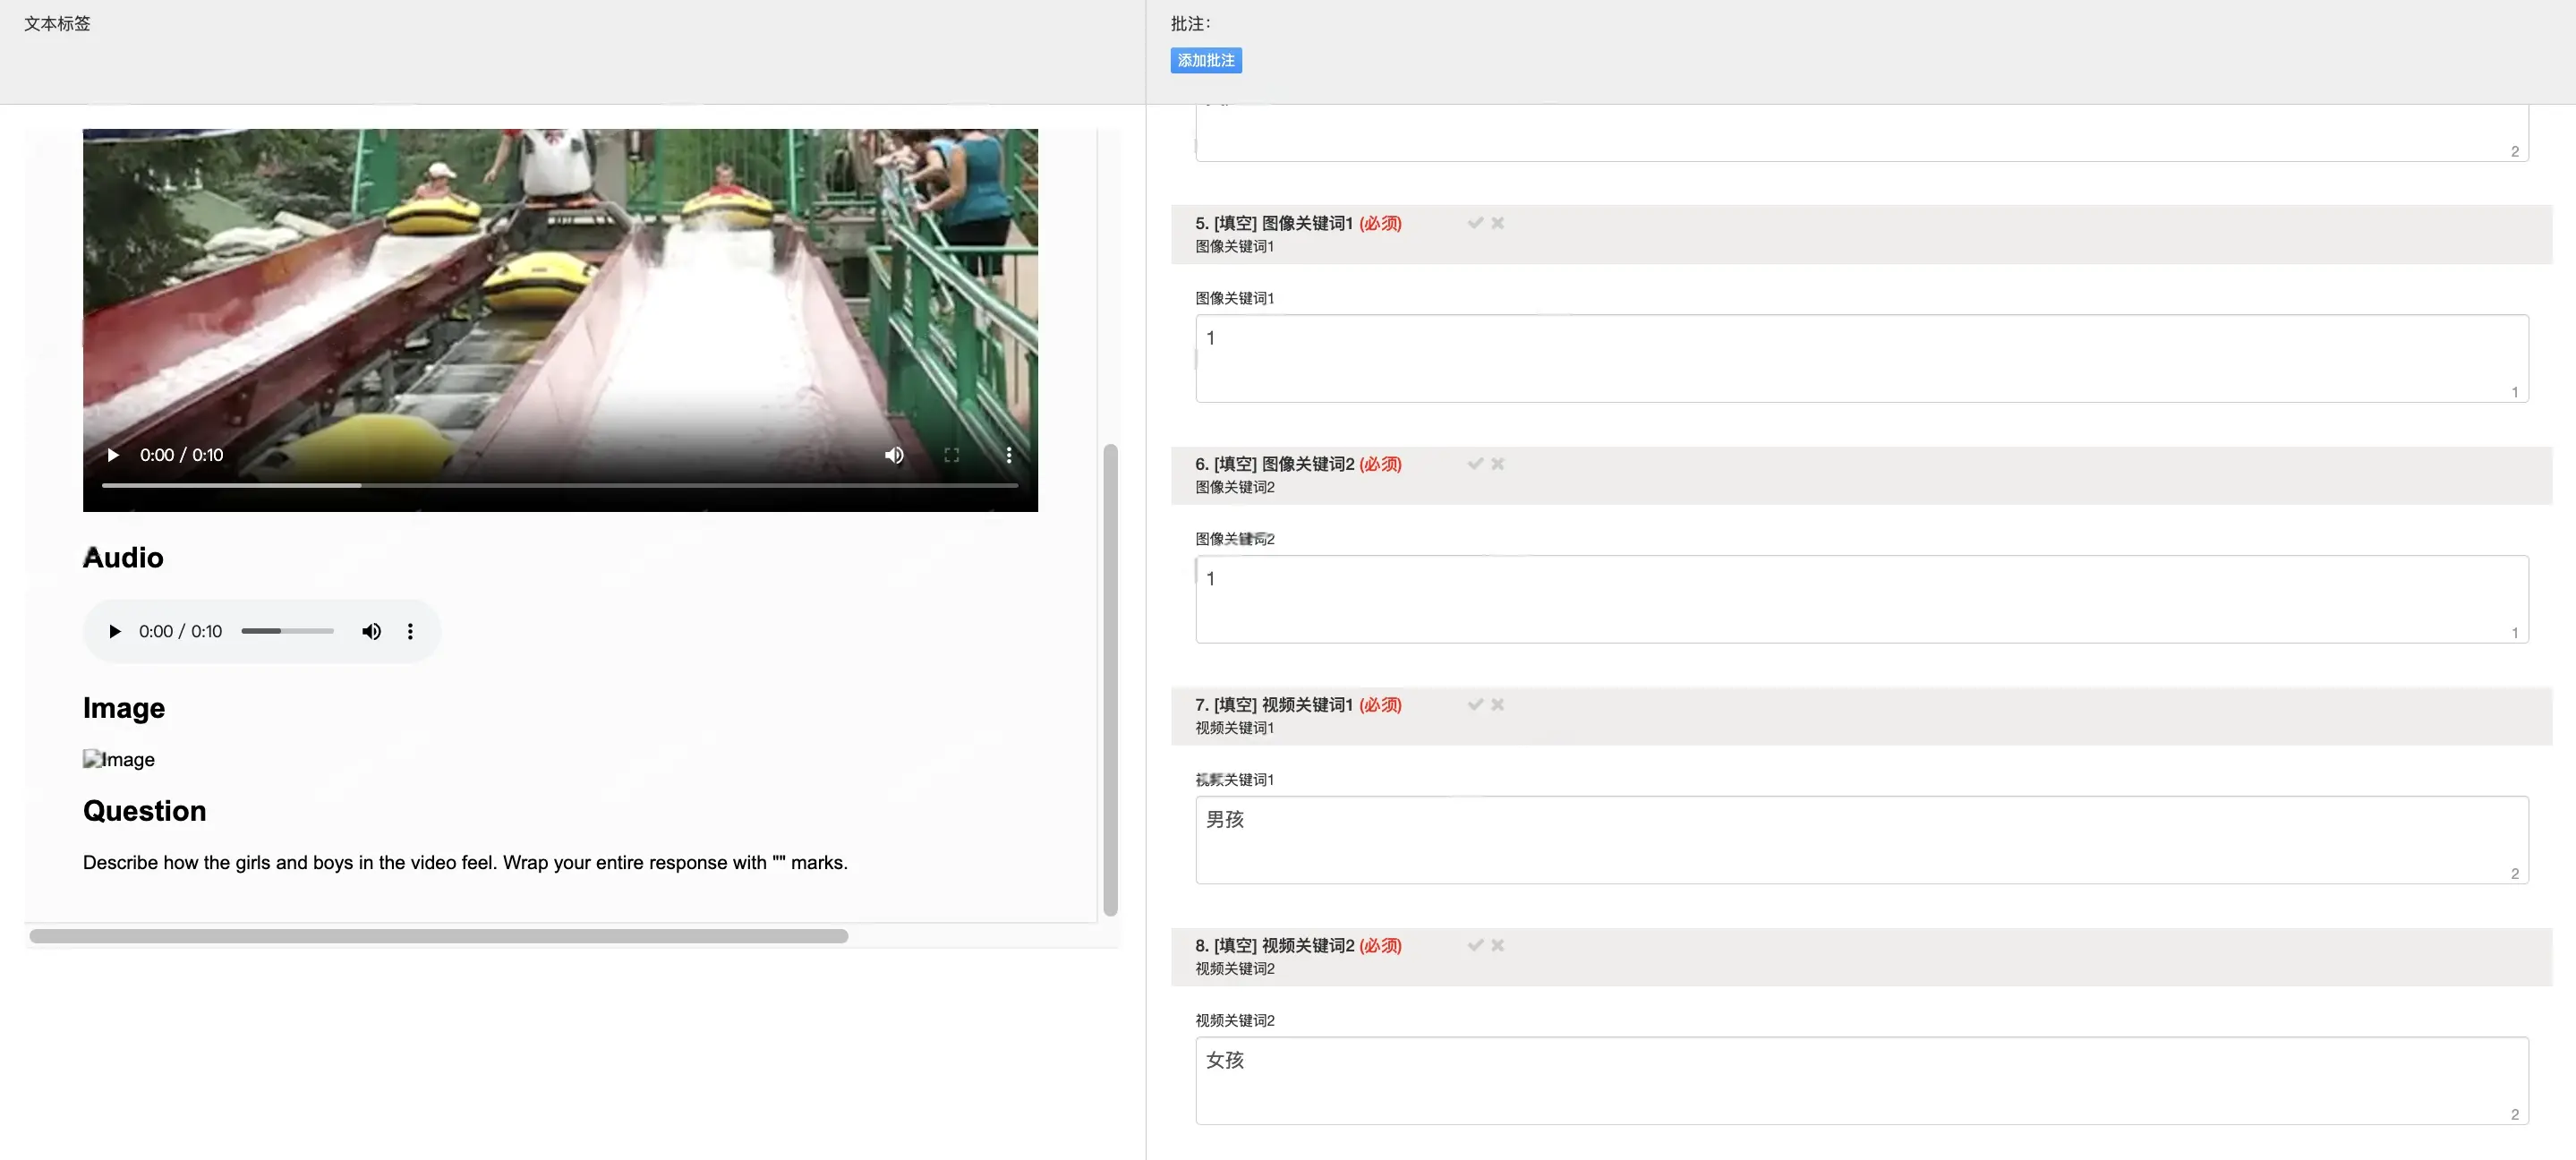The width and height of the screenshot is (2576, 1160).
Task: Click the 批注: label
Action: pyautogui.click(x=1190, y=23)
